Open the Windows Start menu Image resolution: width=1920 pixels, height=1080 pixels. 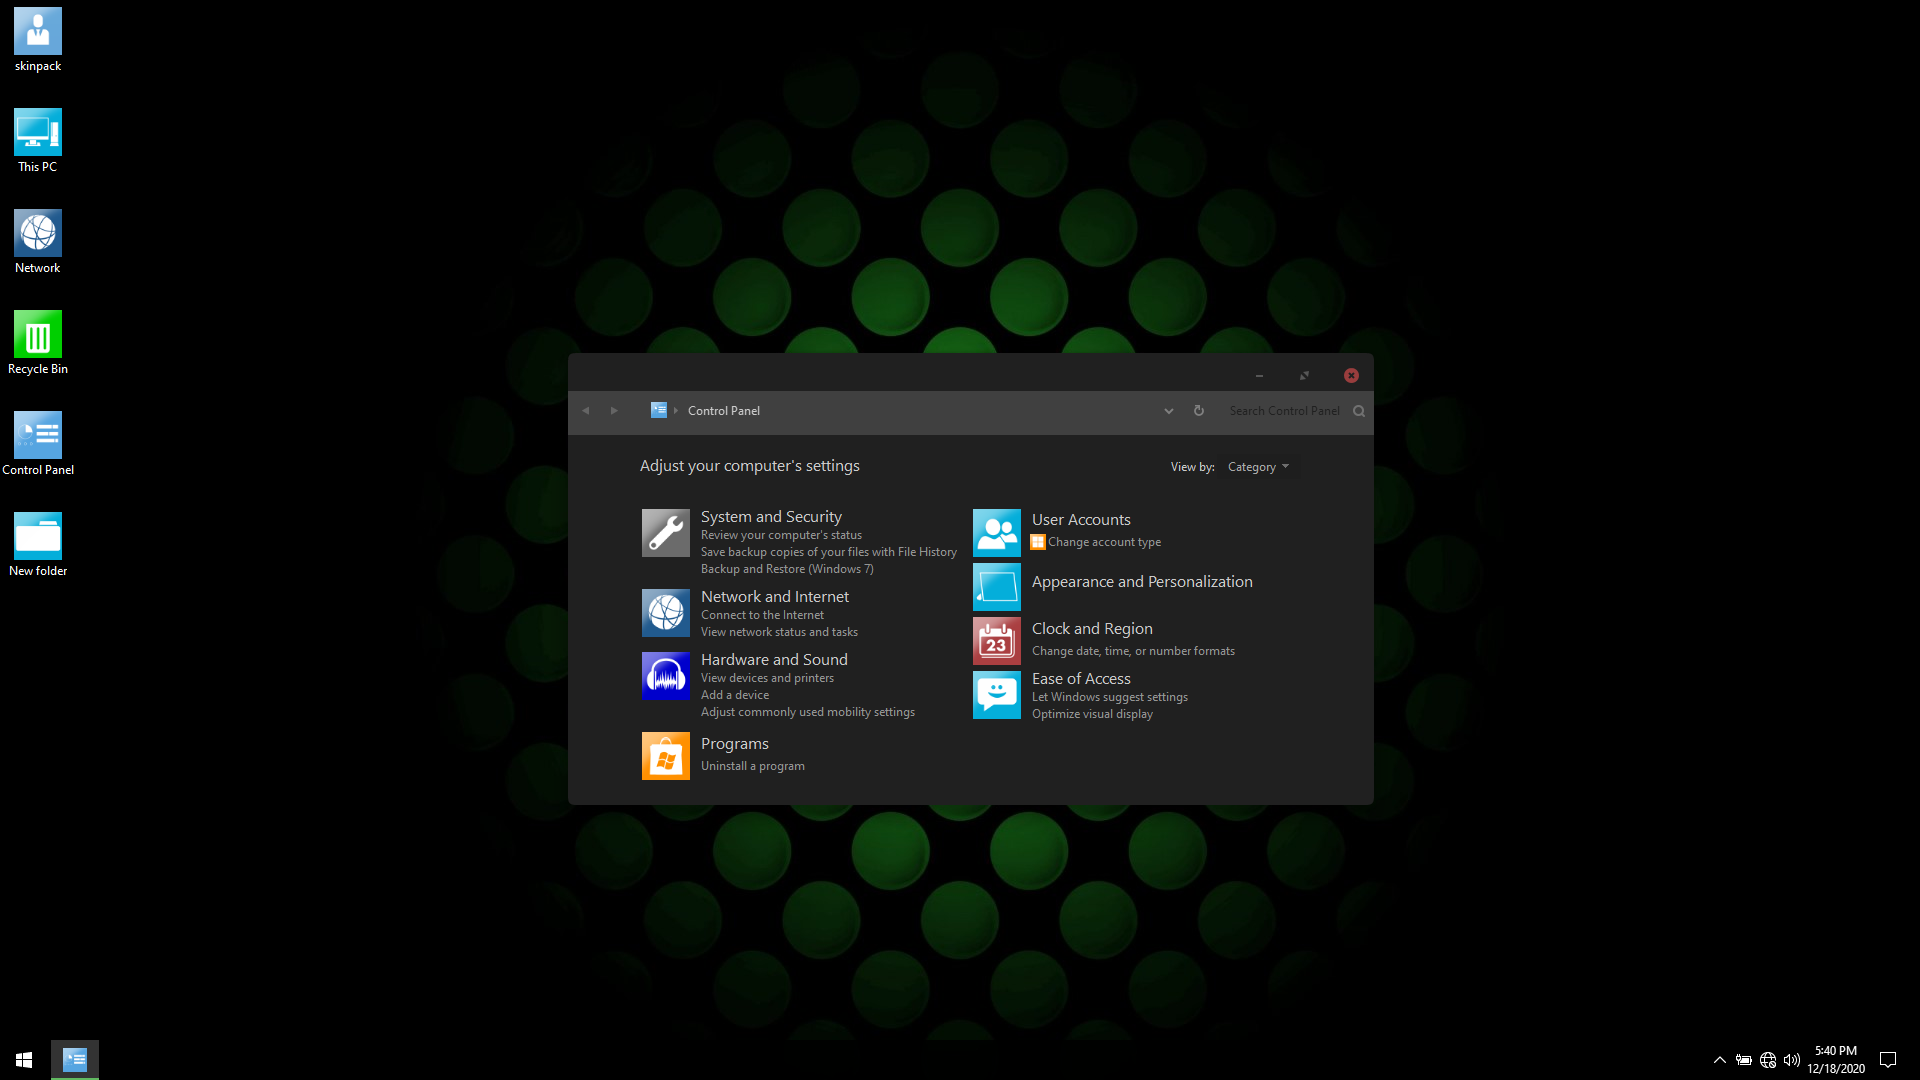[24, 1060]
